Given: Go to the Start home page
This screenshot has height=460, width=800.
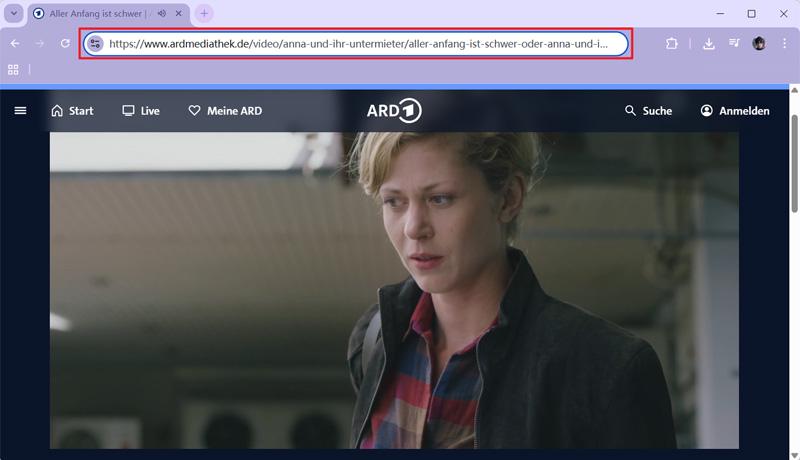Looking at the screenshot, I should coord(72,111).
